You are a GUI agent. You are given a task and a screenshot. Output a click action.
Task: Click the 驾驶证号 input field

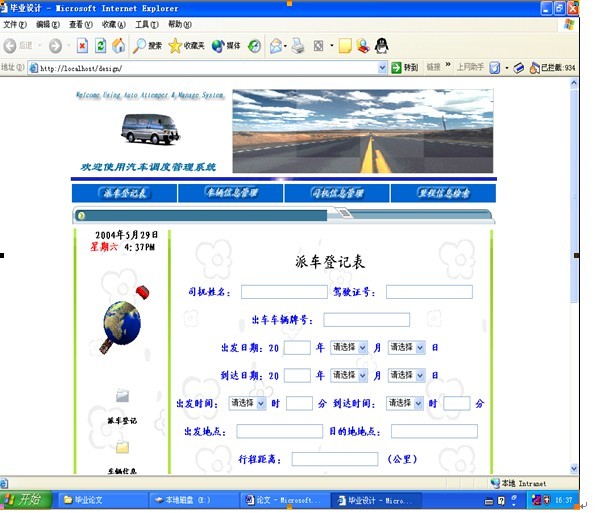click(429, 293)
